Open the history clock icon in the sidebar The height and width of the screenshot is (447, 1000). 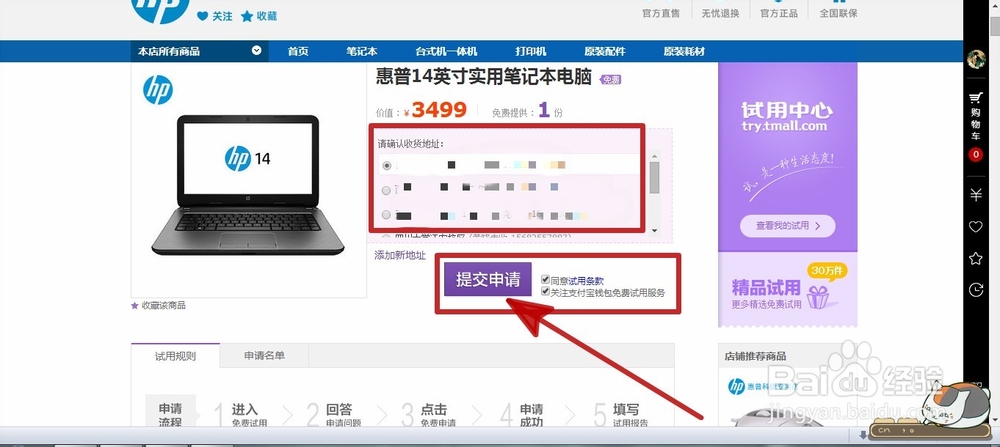pos(976,290)
